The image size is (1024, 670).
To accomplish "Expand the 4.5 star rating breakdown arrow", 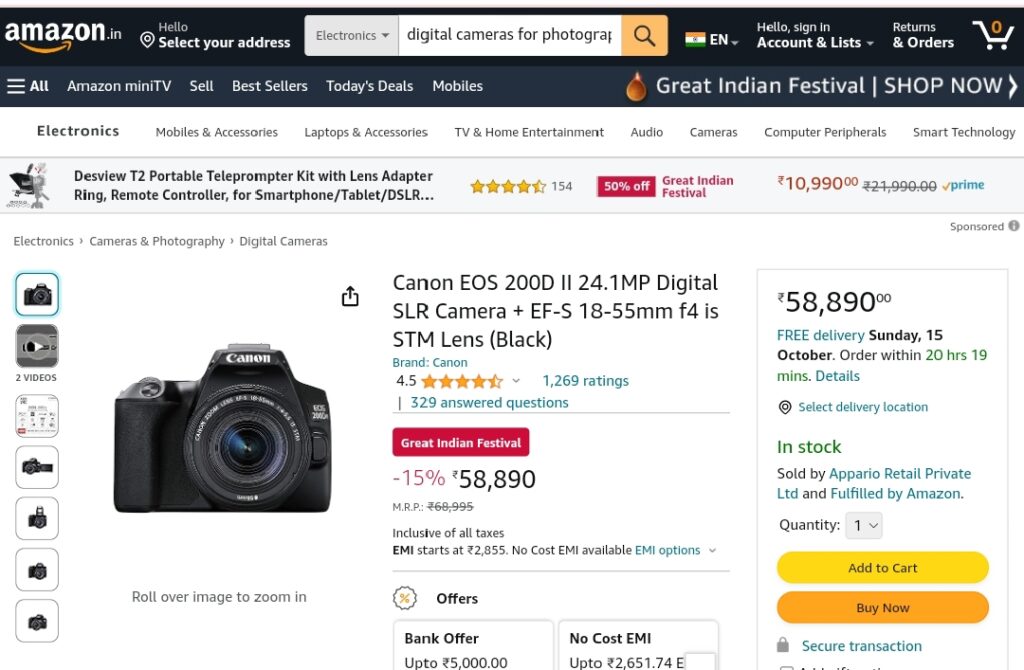I will (x=516, y=381).
